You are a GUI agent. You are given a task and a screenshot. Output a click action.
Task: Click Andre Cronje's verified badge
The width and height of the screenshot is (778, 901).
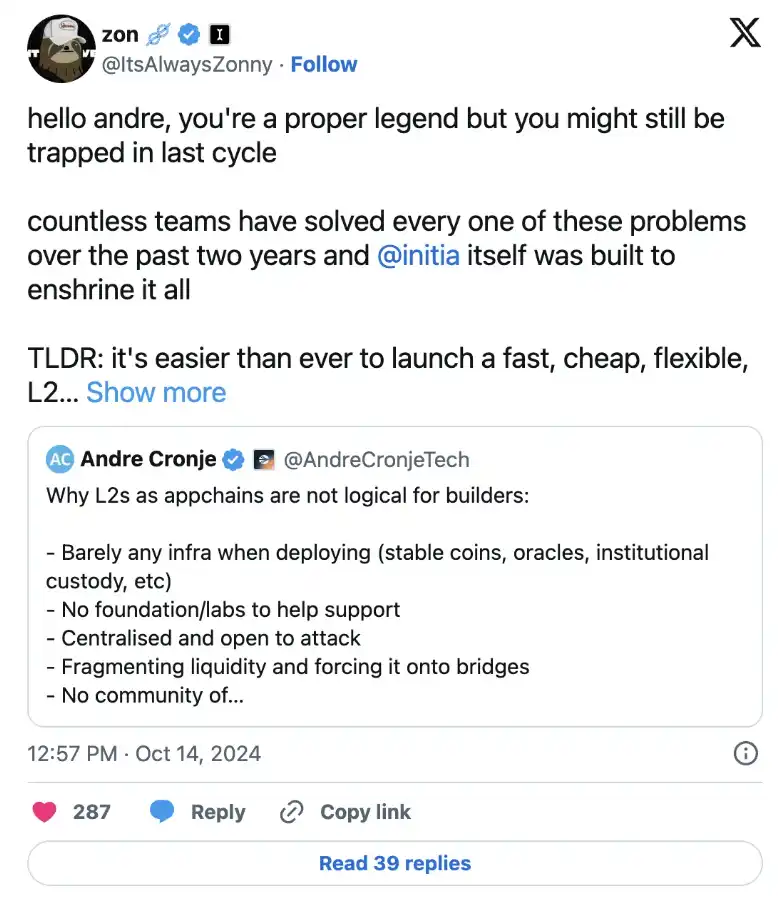click(234, 460)
